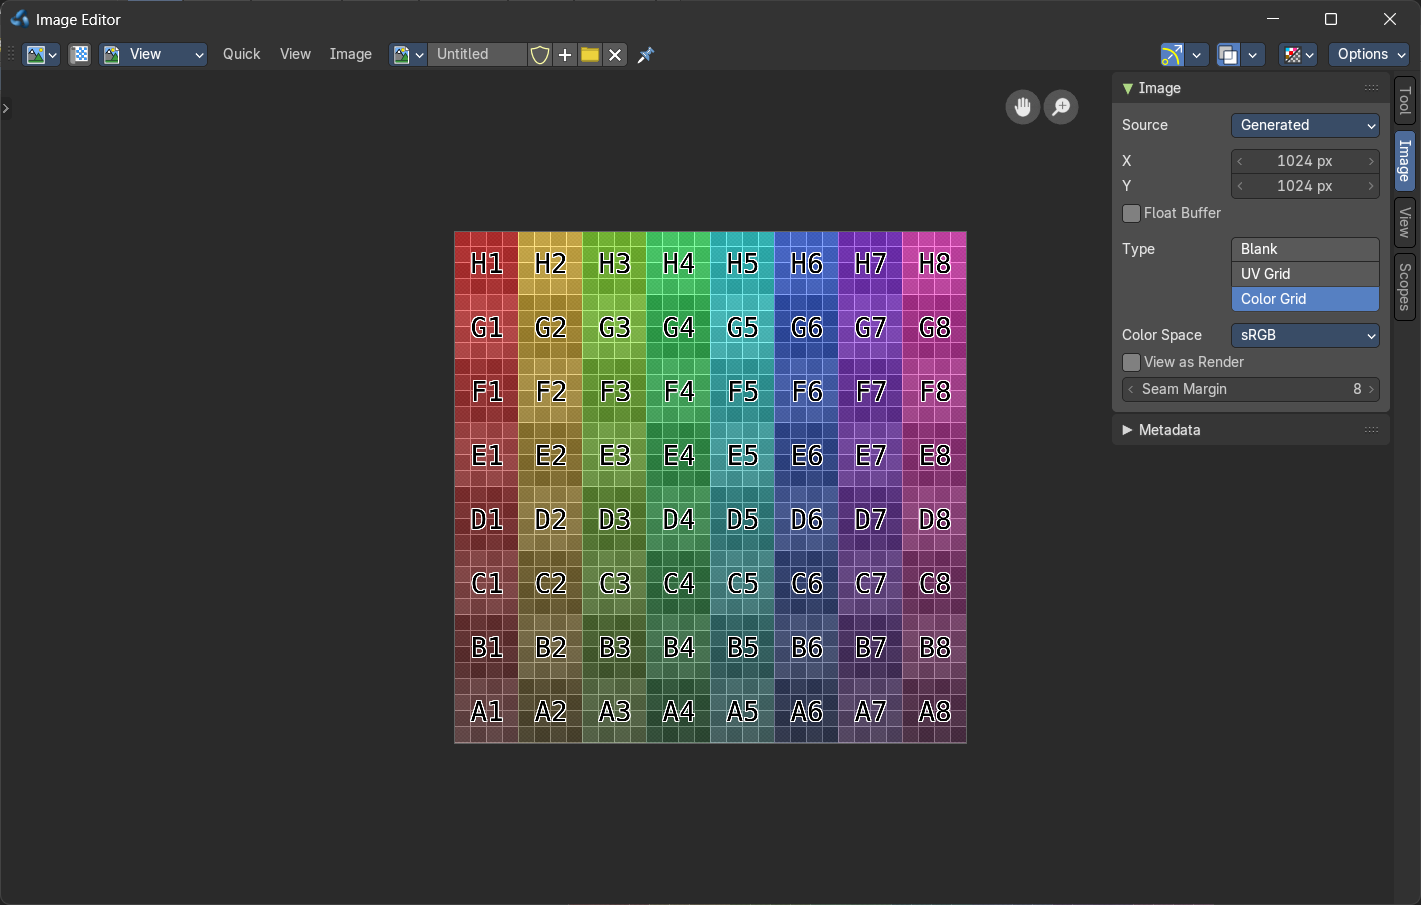Decrease Y size with left arrow
The height and width of the screenshot is (905, 1421).
point(1241,186)
